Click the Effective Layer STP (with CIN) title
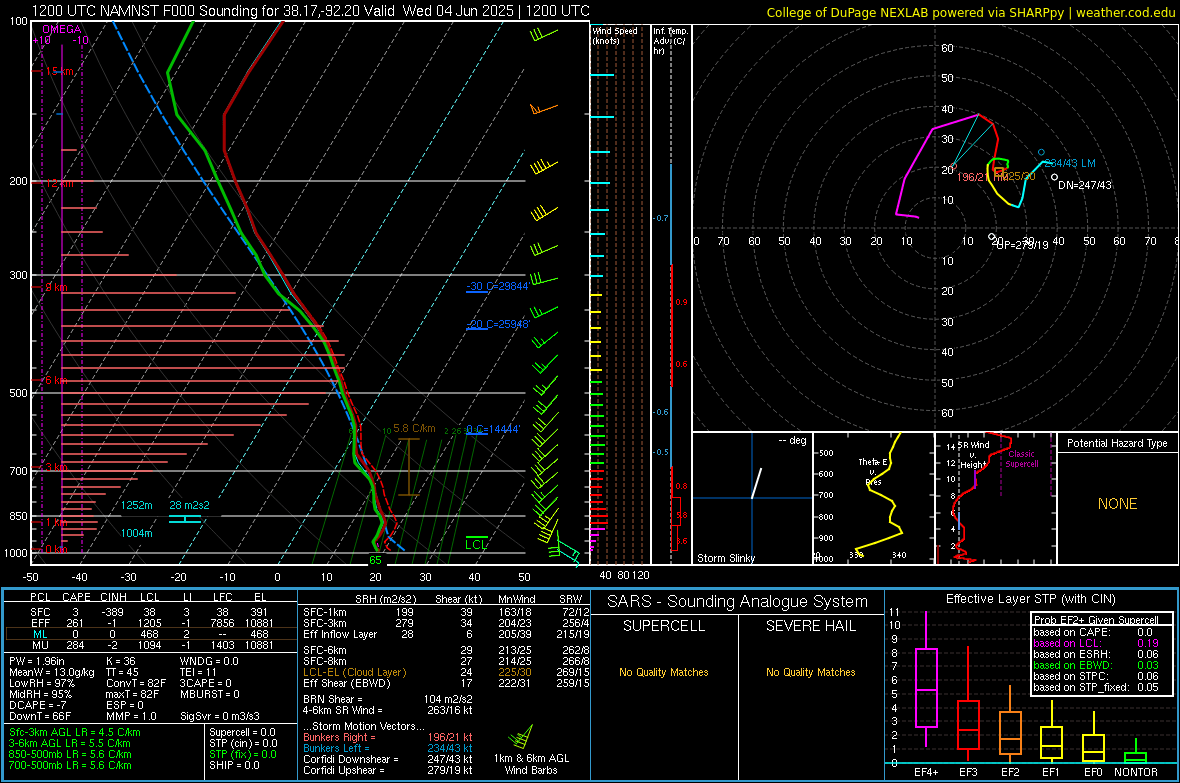Image resolution: width=1180 pixels, height=783 pixels. click(1030, 599)
